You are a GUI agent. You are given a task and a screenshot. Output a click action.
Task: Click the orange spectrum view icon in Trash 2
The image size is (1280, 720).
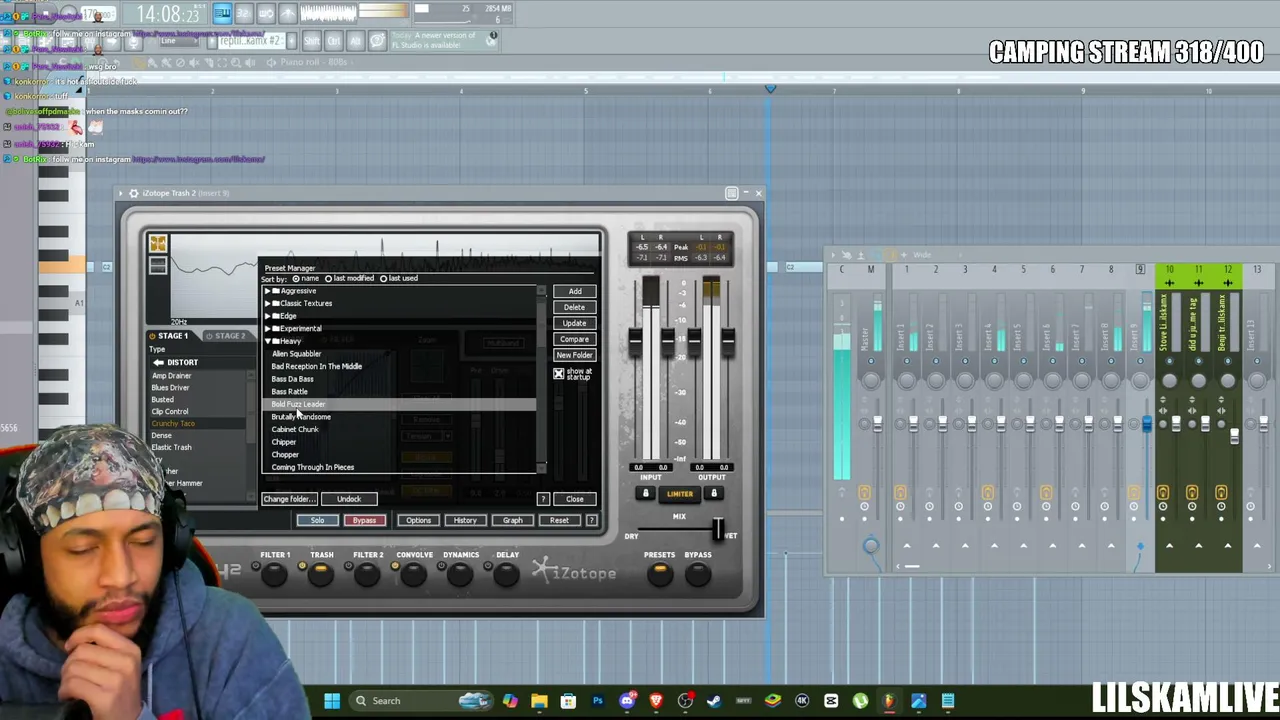pos(157,244)
